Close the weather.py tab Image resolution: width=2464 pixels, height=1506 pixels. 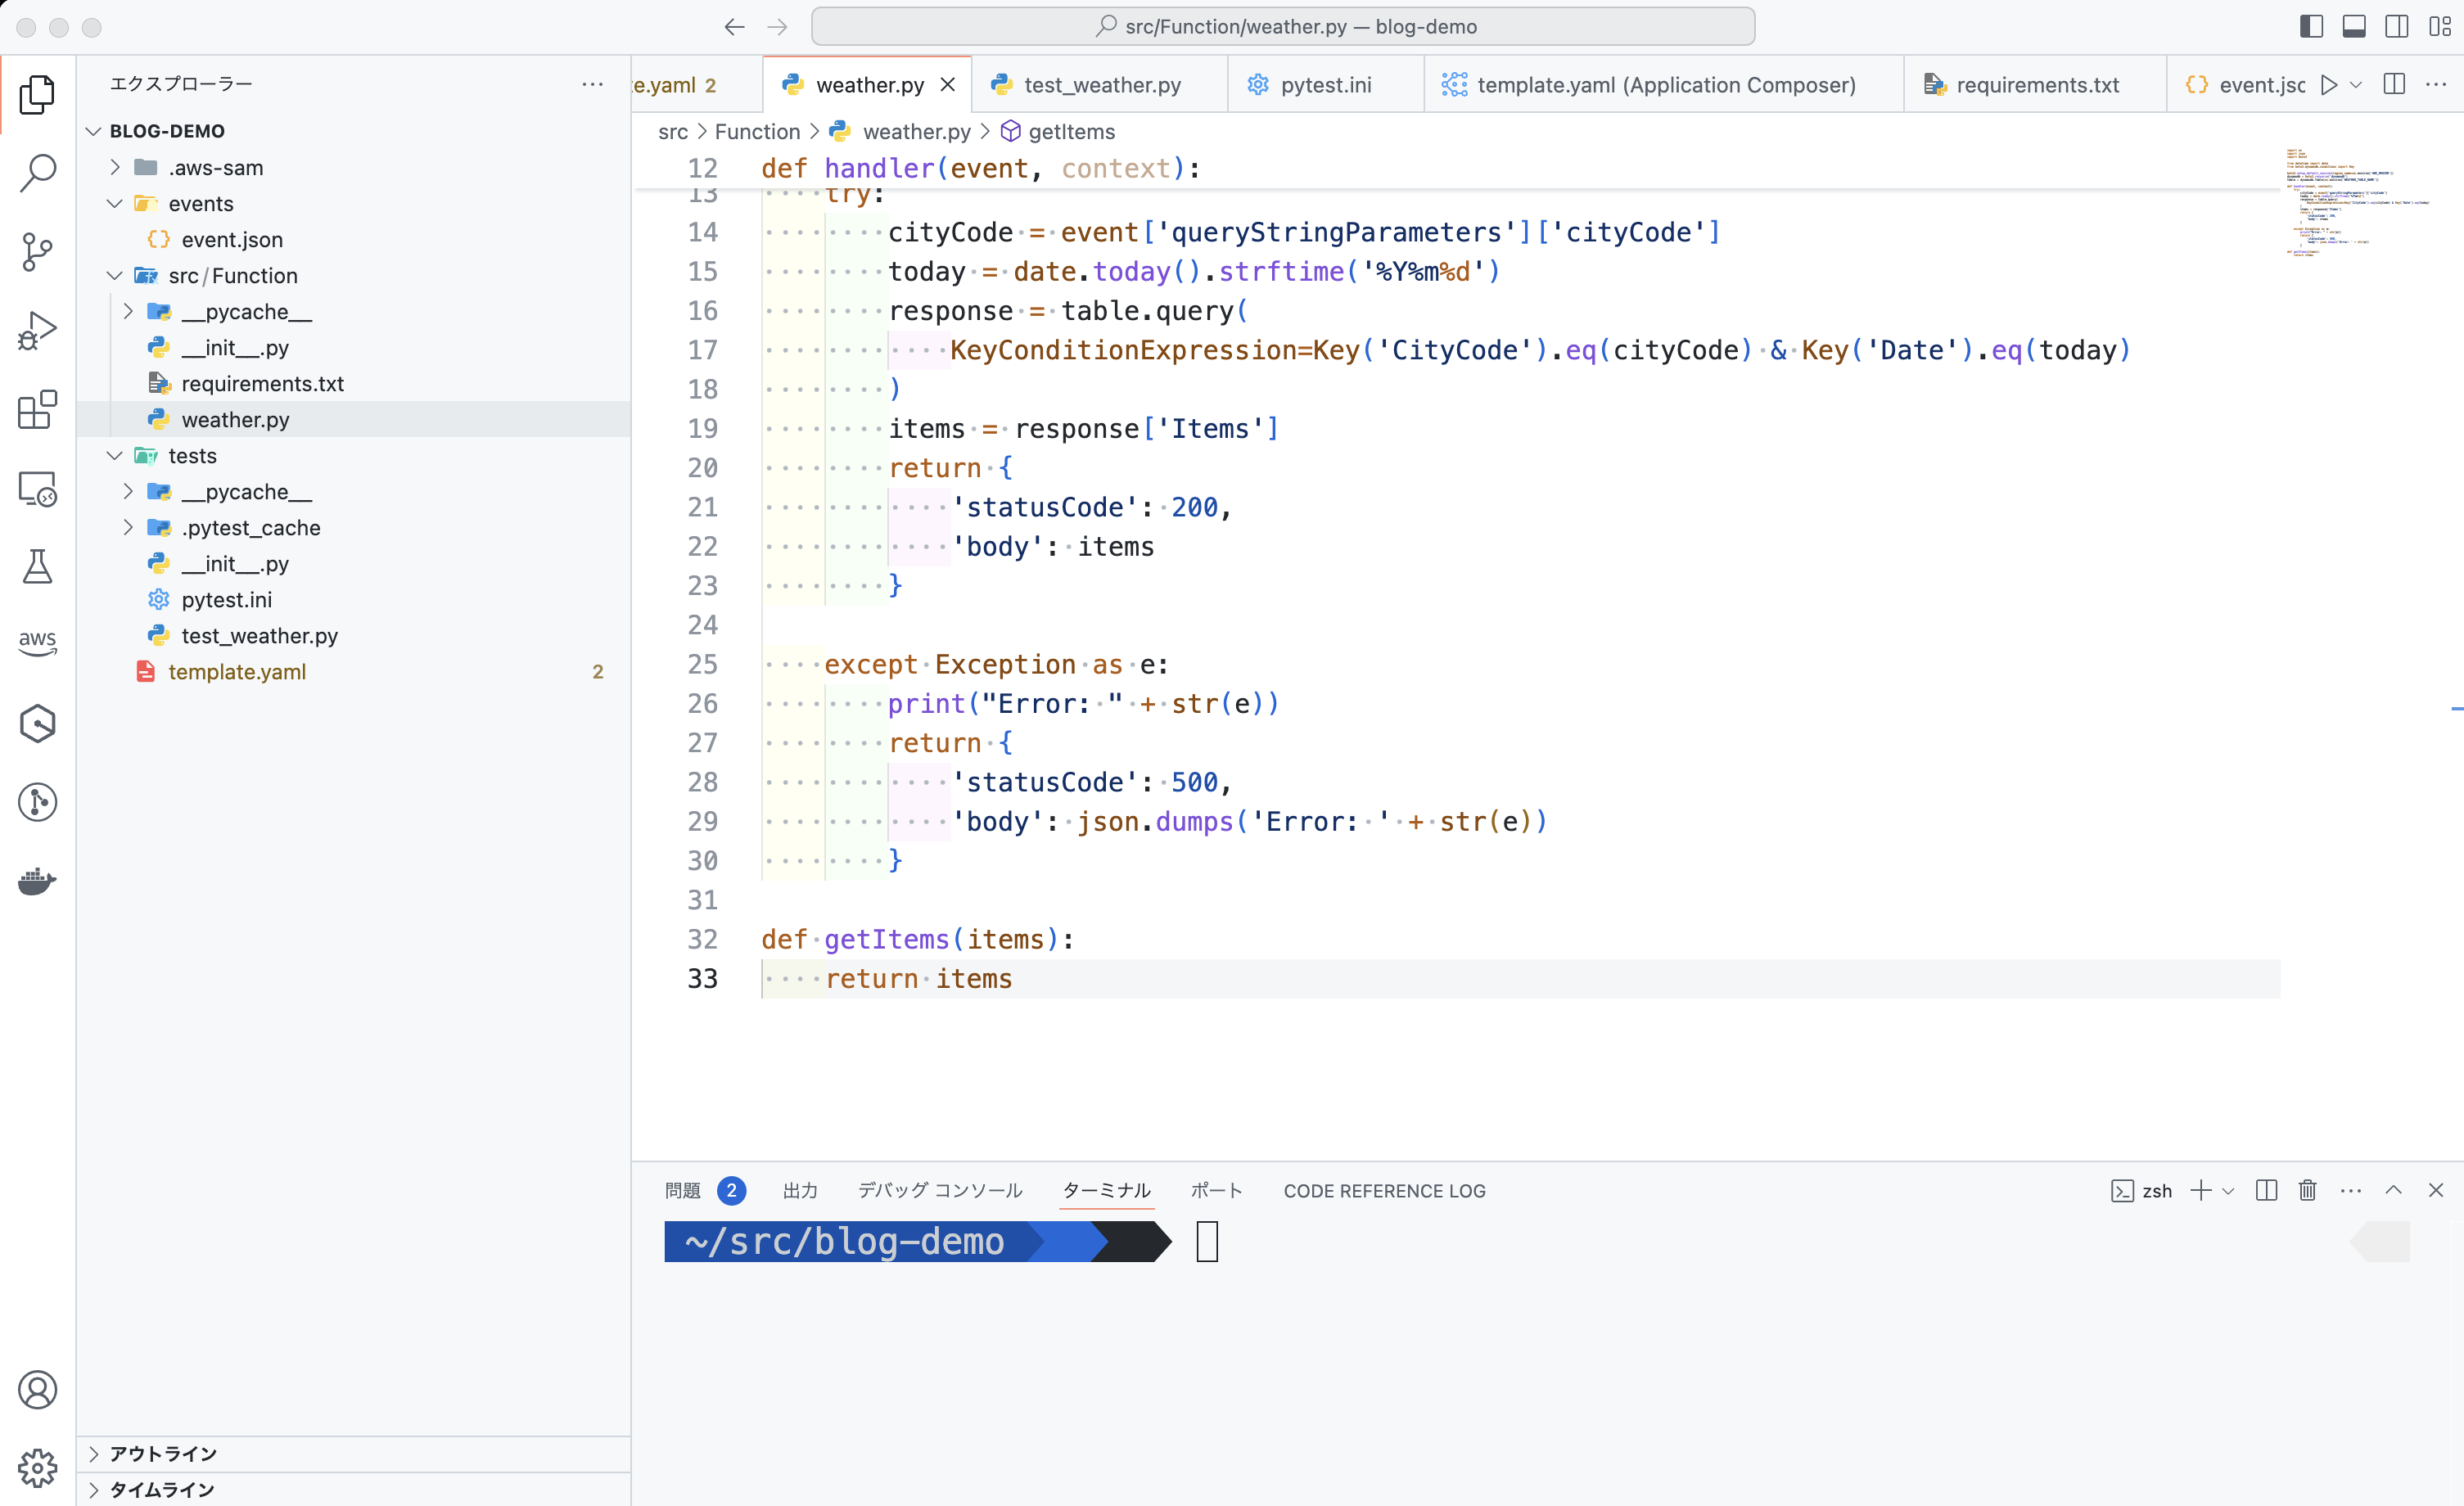pyautogui.click(x=948, y=85)
